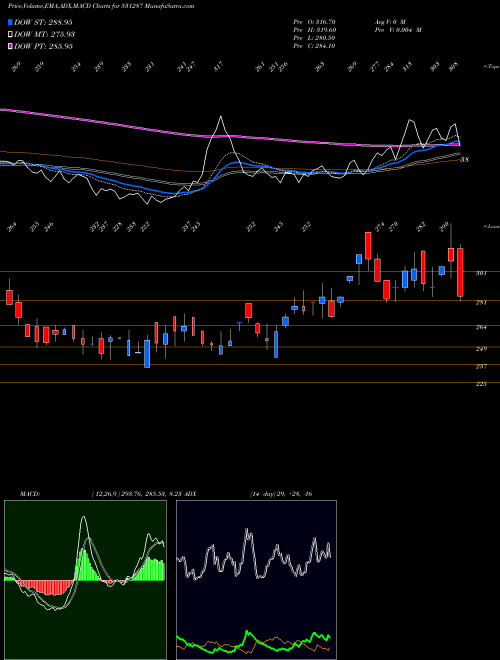Click the 'MACD:' indicator heading
This screenshot has width=500, height=660.
coord(30,494)
